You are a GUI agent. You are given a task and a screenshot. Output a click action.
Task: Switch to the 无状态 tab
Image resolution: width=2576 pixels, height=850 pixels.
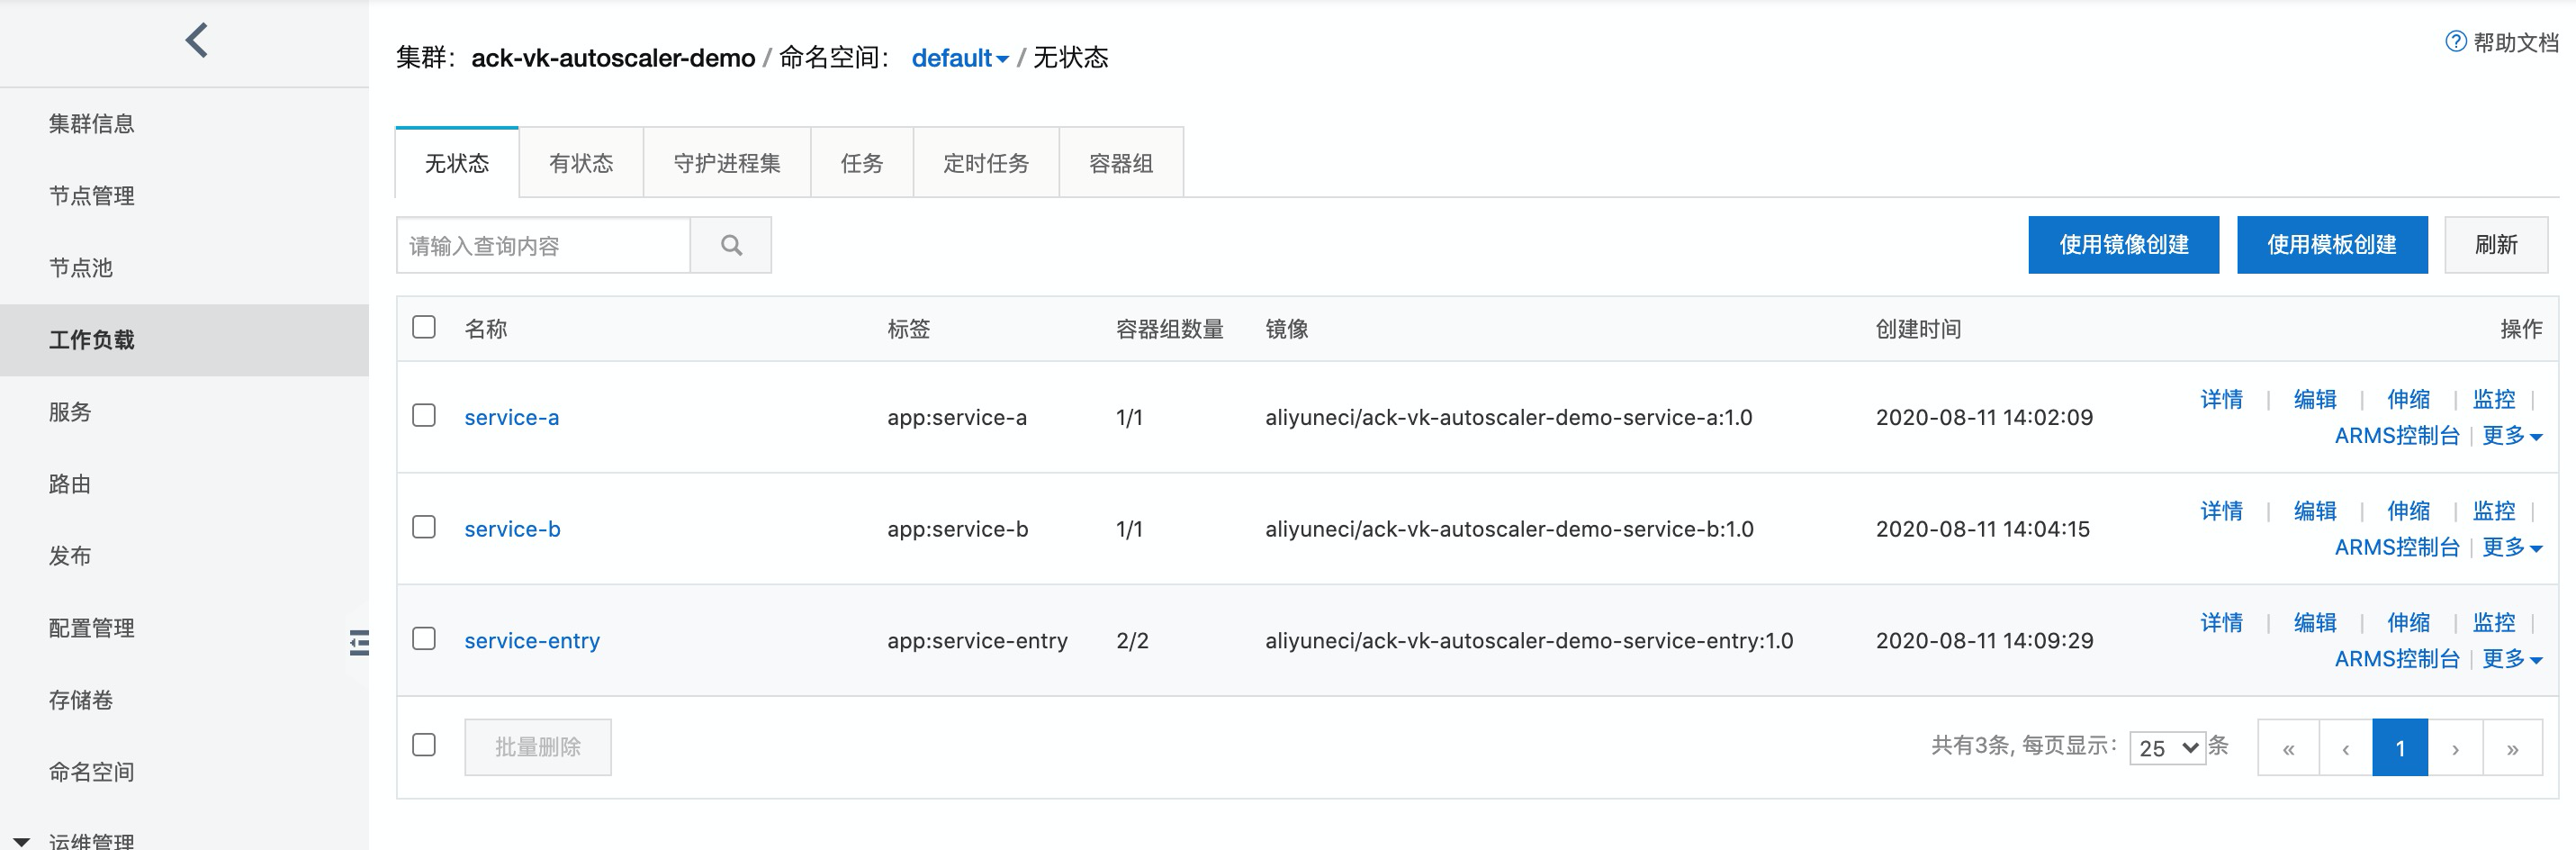tap(457, 163)
